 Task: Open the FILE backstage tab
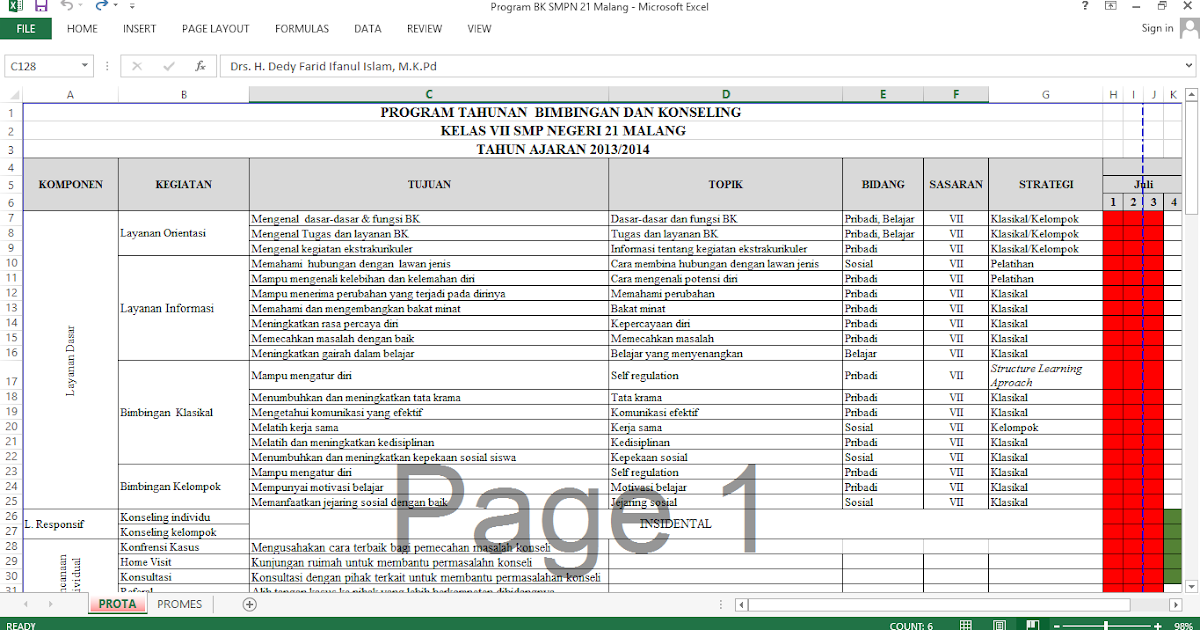coord(27,29)
